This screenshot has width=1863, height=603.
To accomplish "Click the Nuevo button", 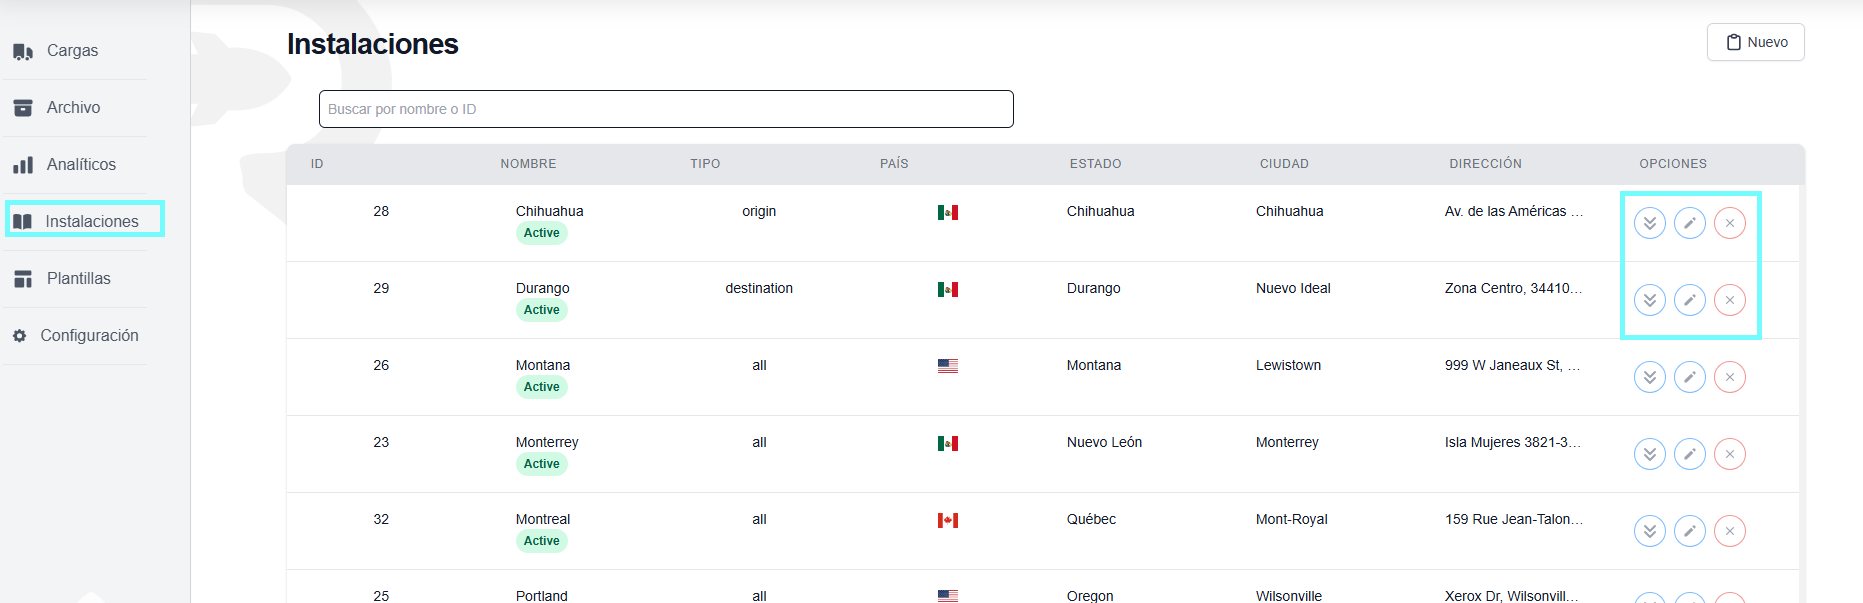I will (x=1755, y=42).
